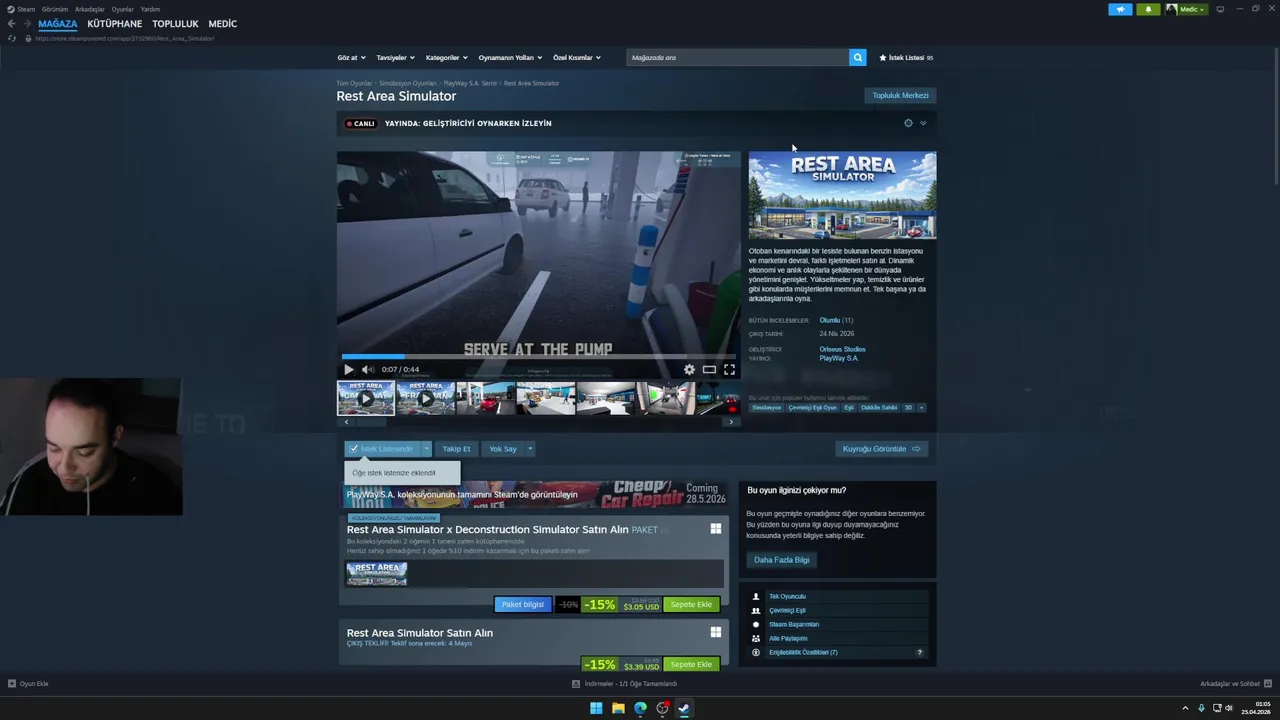This screenshot has width=1280, height=720.
Task: Open the İstek Listesi wishlist link
Action: [x=906, y=57]
